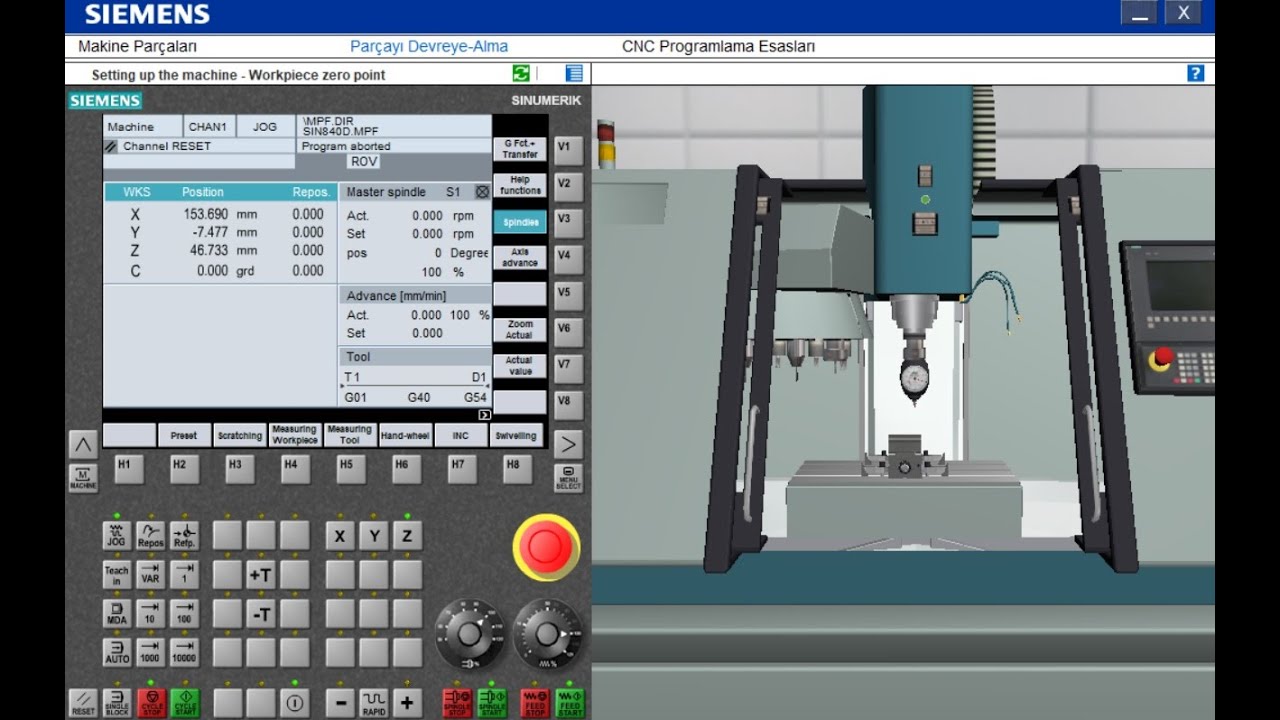Open the CNC Programlama Esasları tab

pyautogui.click(x=719, y=47)
